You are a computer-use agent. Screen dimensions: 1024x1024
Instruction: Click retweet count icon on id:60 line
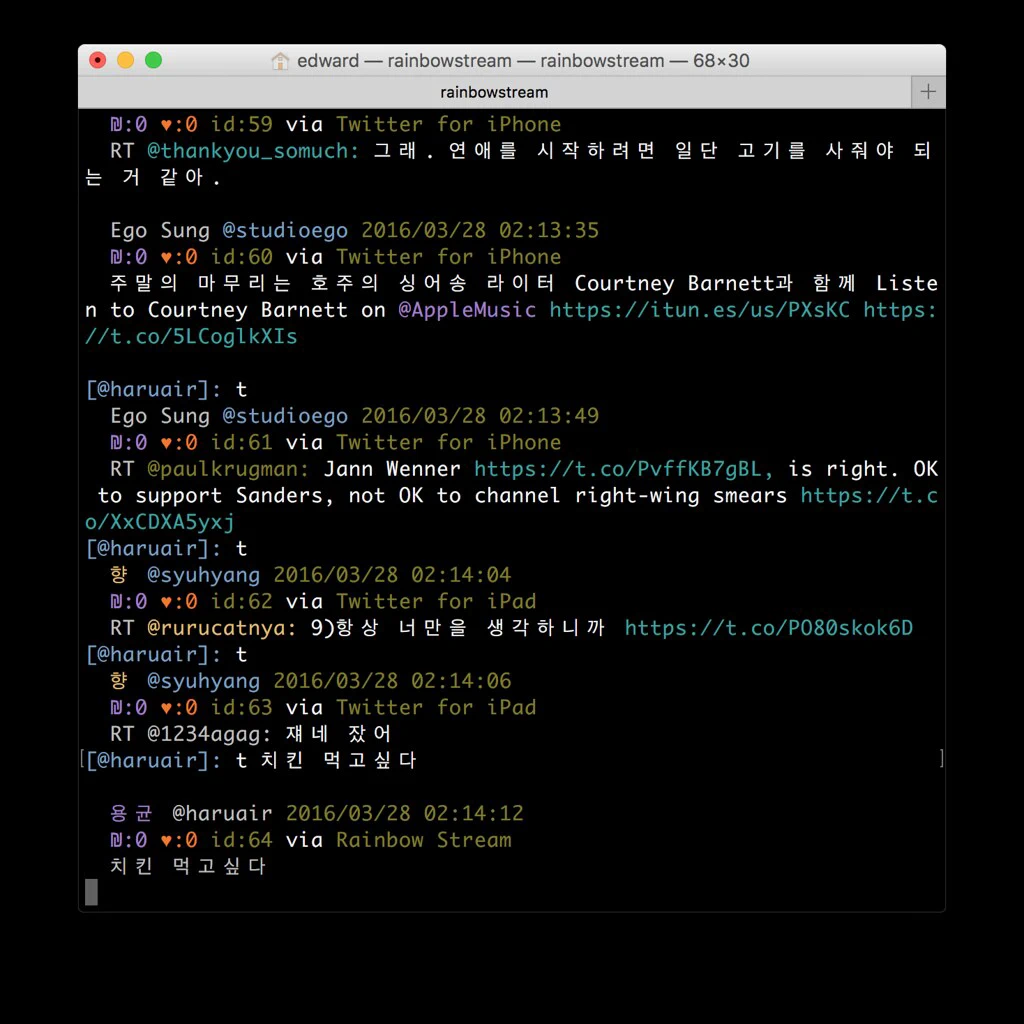tap(116, 257)
